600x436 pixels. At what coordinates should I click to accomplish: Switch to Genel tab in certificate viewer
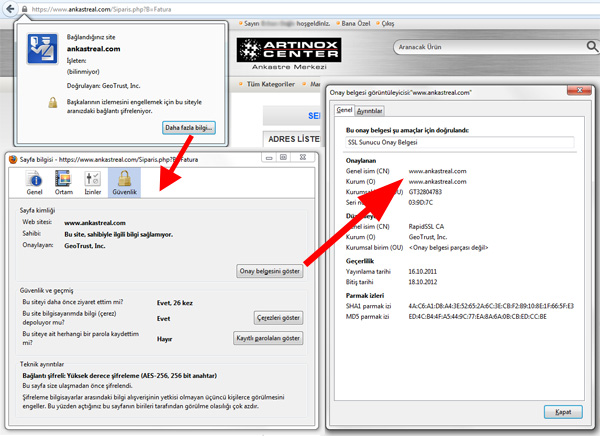click(x=344, y=110)
